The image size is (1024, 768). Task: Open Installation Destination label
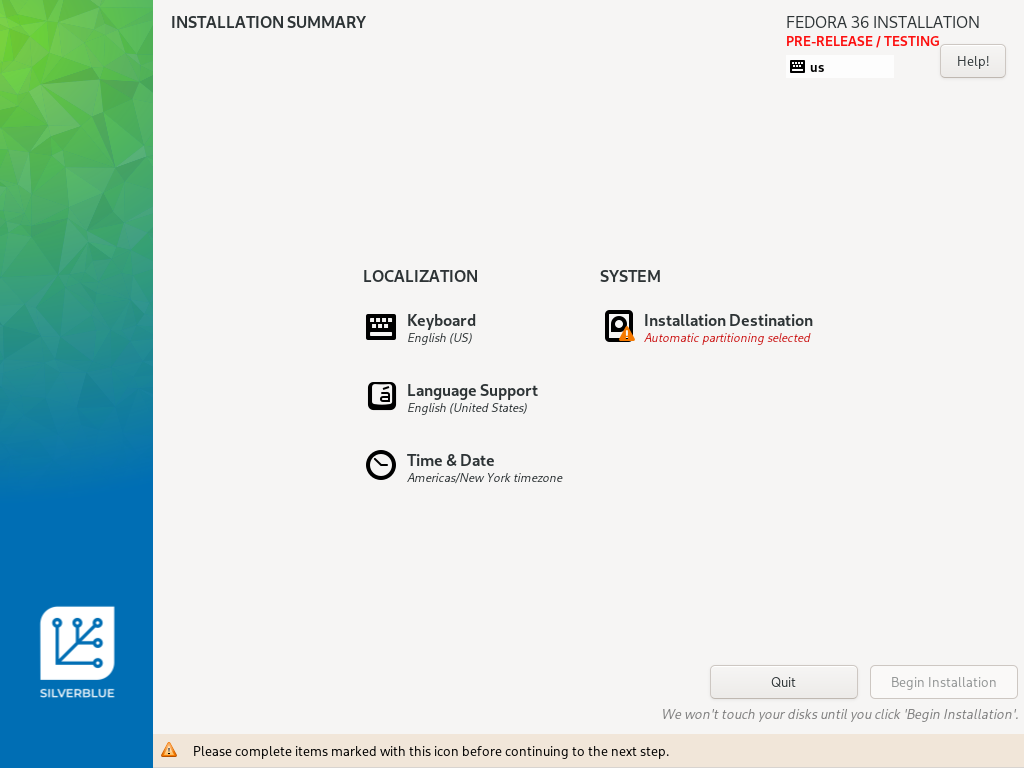click(728, 321)
